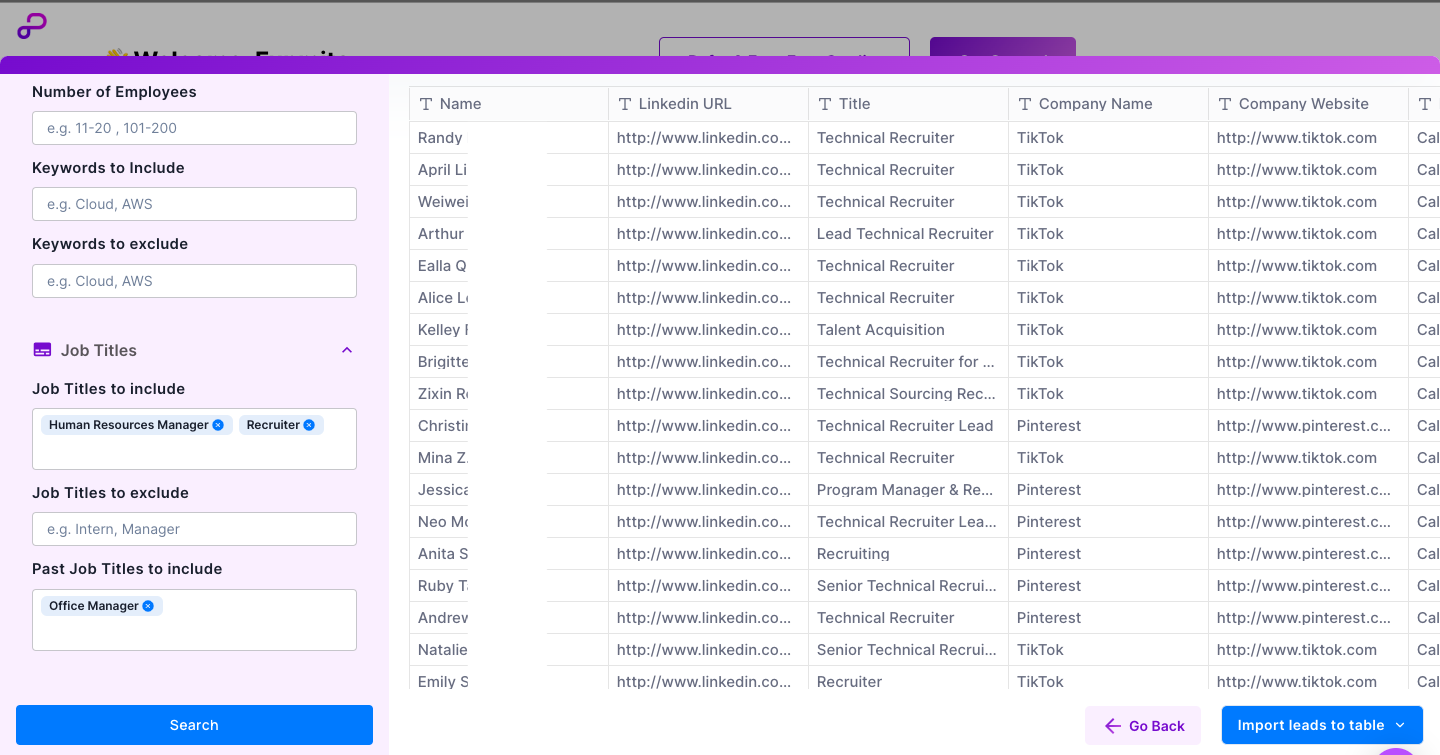Screen dimensions: 1440x755
Task: Click the text type icon beside Company Website
Action: [1225, 104]
